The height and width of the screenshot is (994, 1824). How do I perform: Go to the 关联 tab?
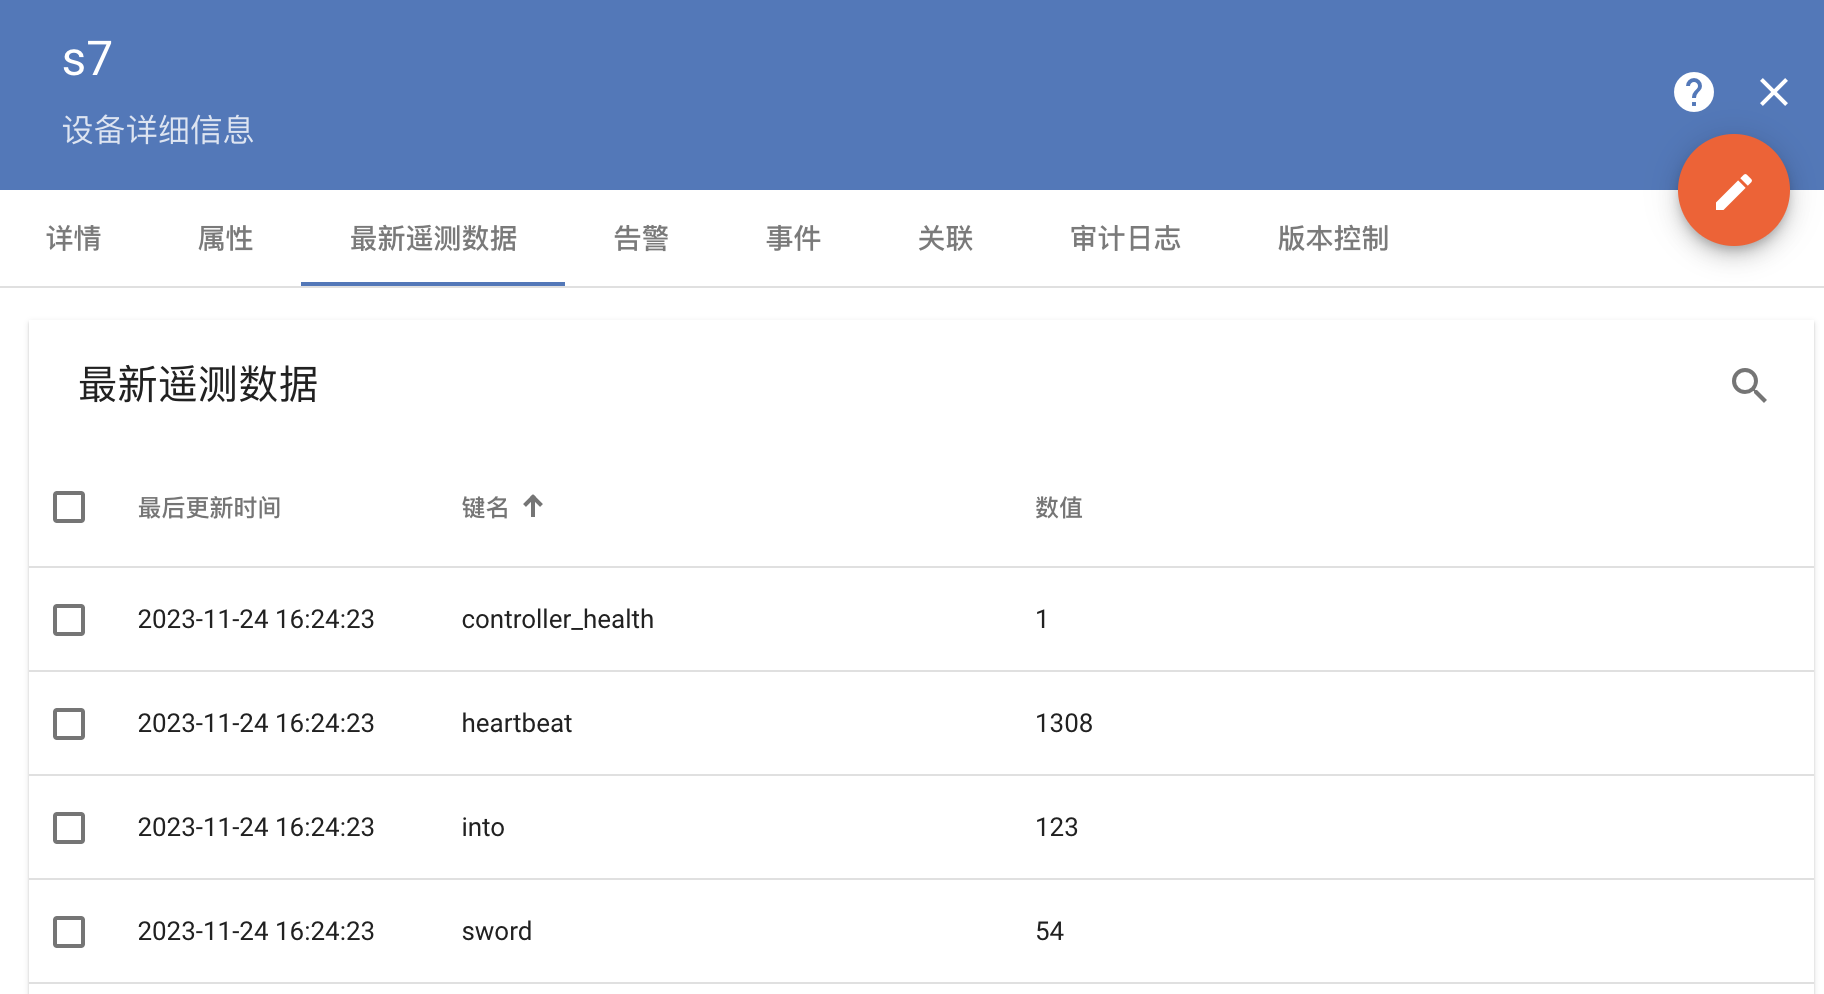click(x=945, y=238)
